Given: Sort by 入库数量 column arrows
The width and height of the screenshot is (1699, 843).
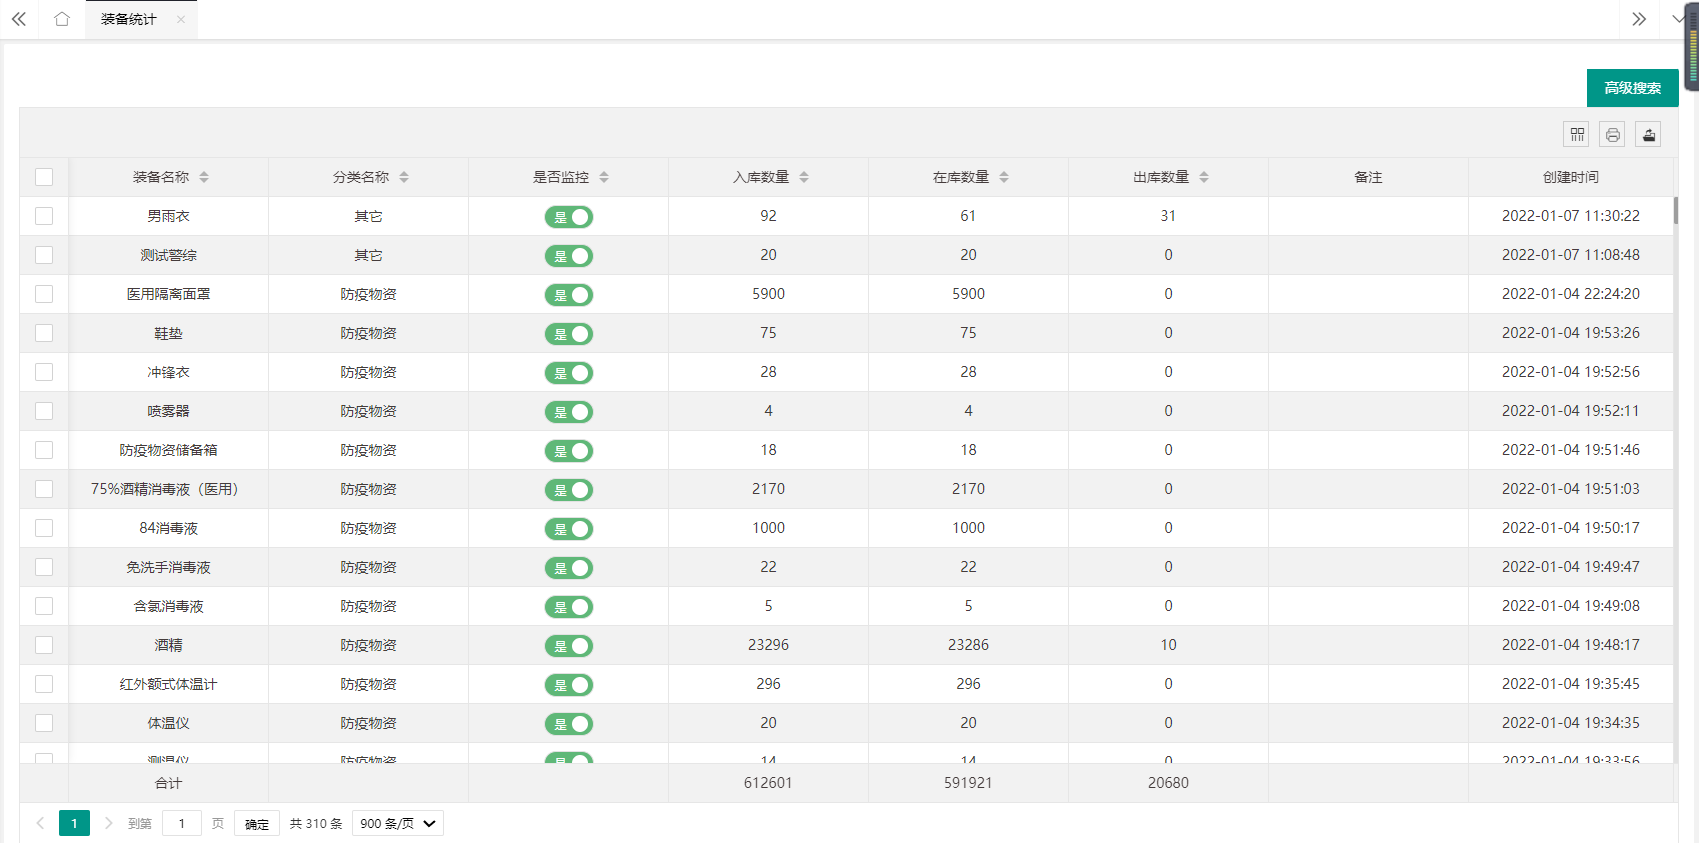Looking at the screenshot, I should tap(804, 177).
